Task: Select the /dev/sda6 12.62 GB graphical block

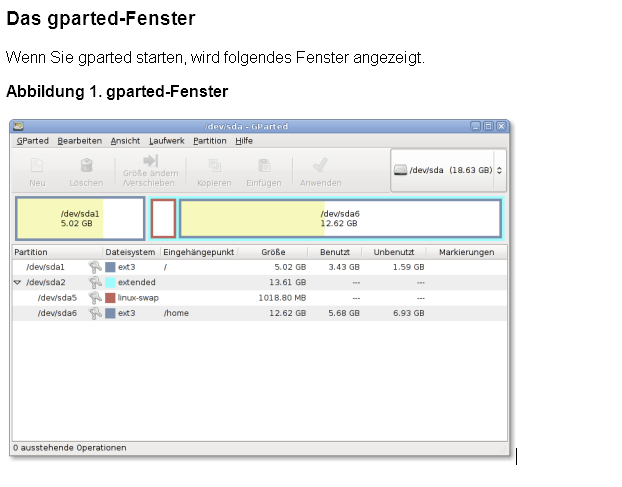Action: (340, 219)
